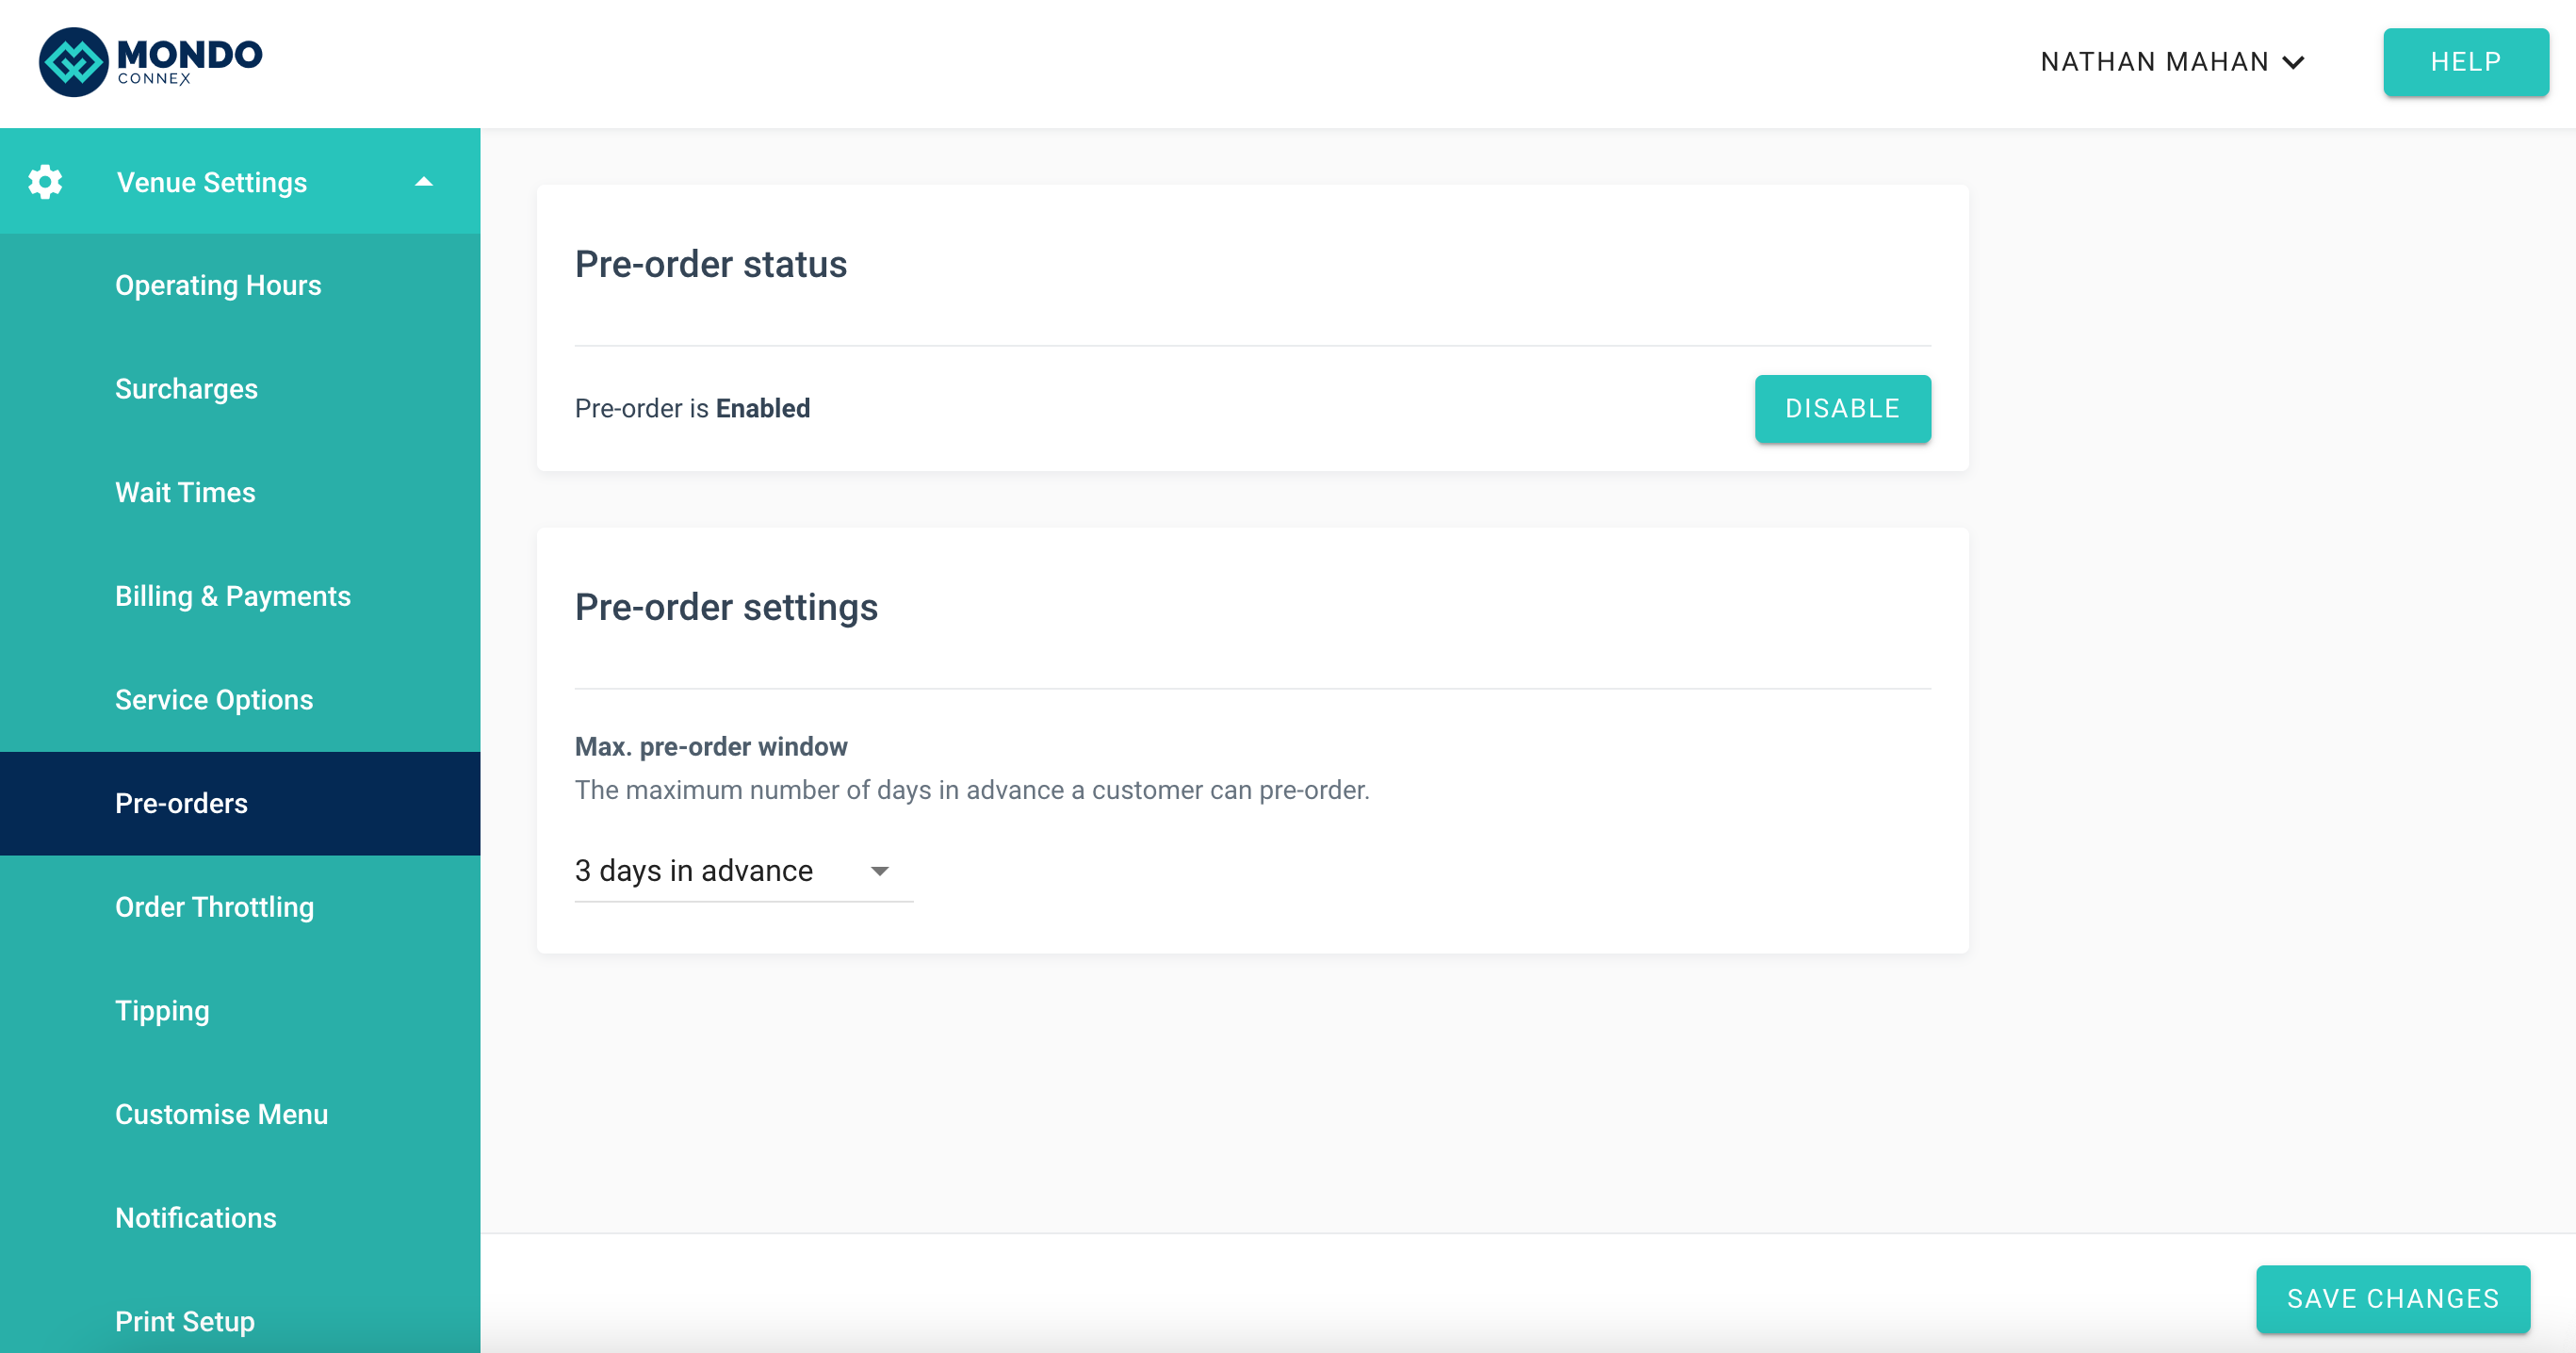Click the Mondo Connex logo
Viewport: 2576px width, 1353px height.
[150, 62]
